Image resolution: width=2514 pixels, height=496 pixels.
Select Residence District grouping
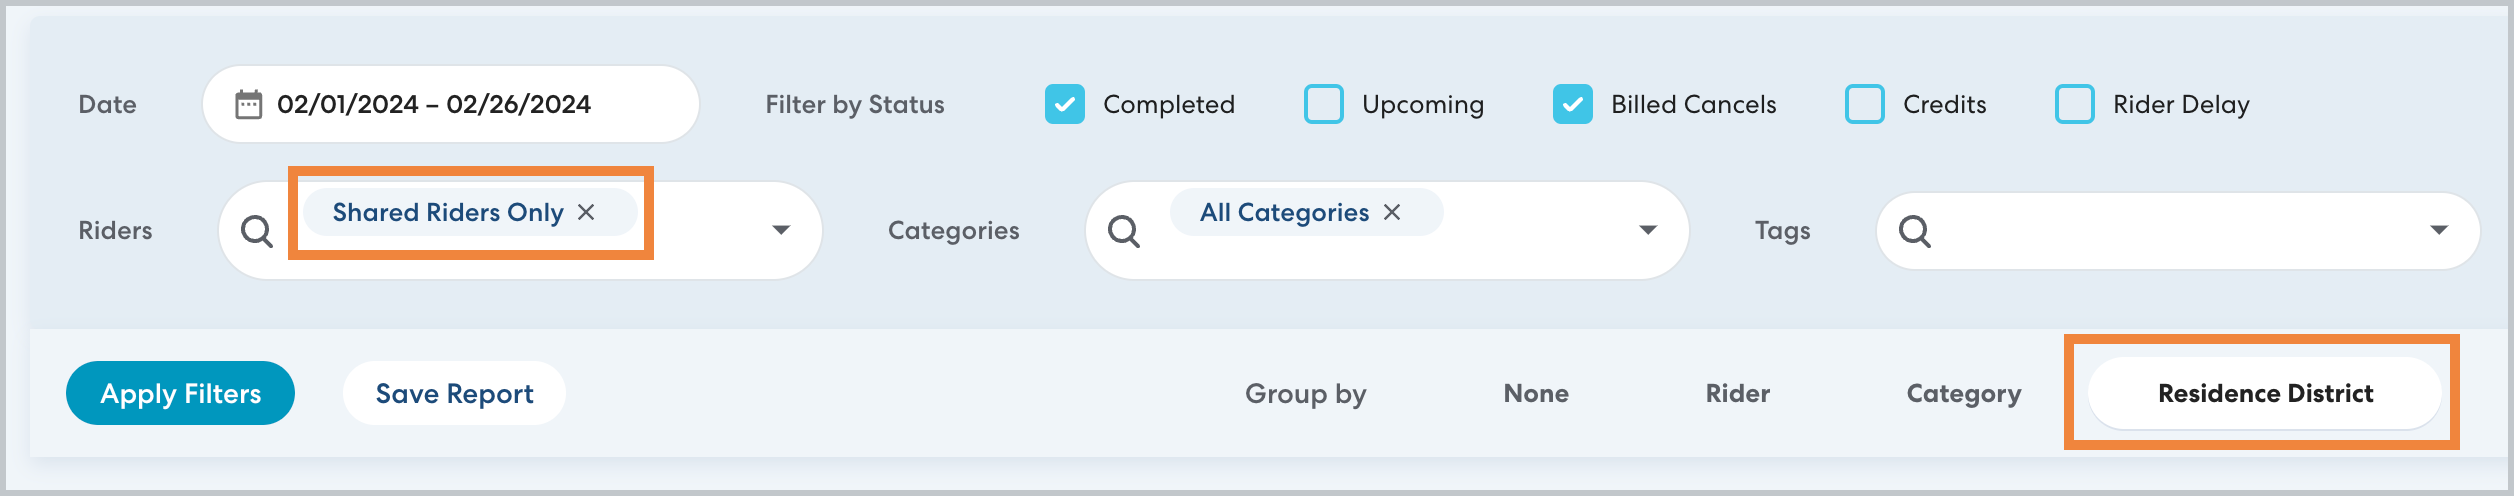pos(2265,393)
